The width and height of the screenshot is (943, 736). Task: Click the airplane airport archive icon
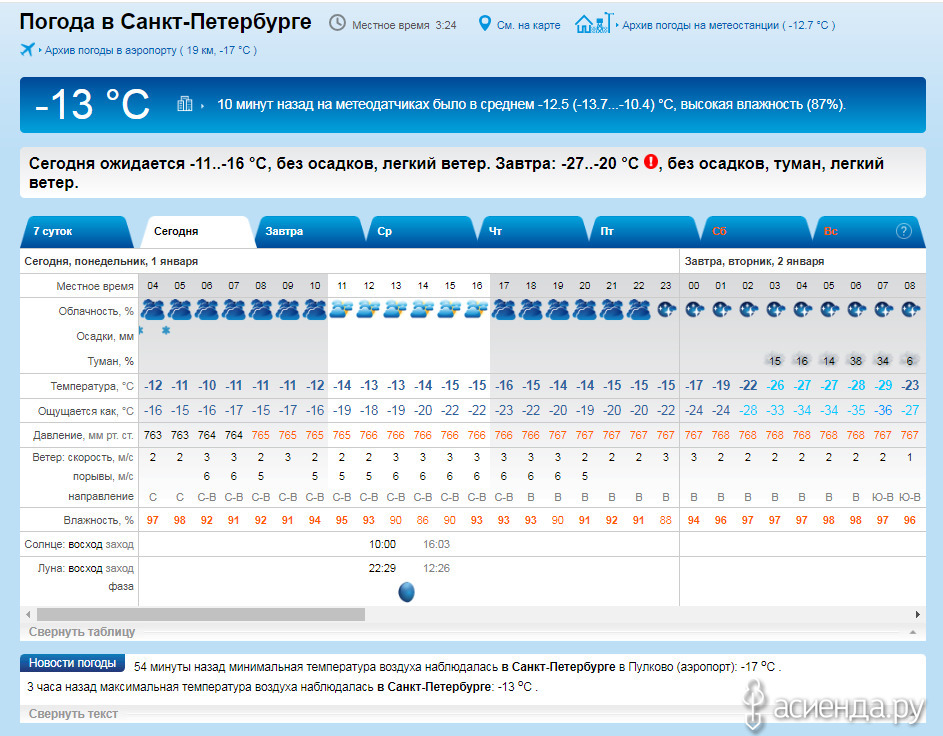click(x=27, y=49)
